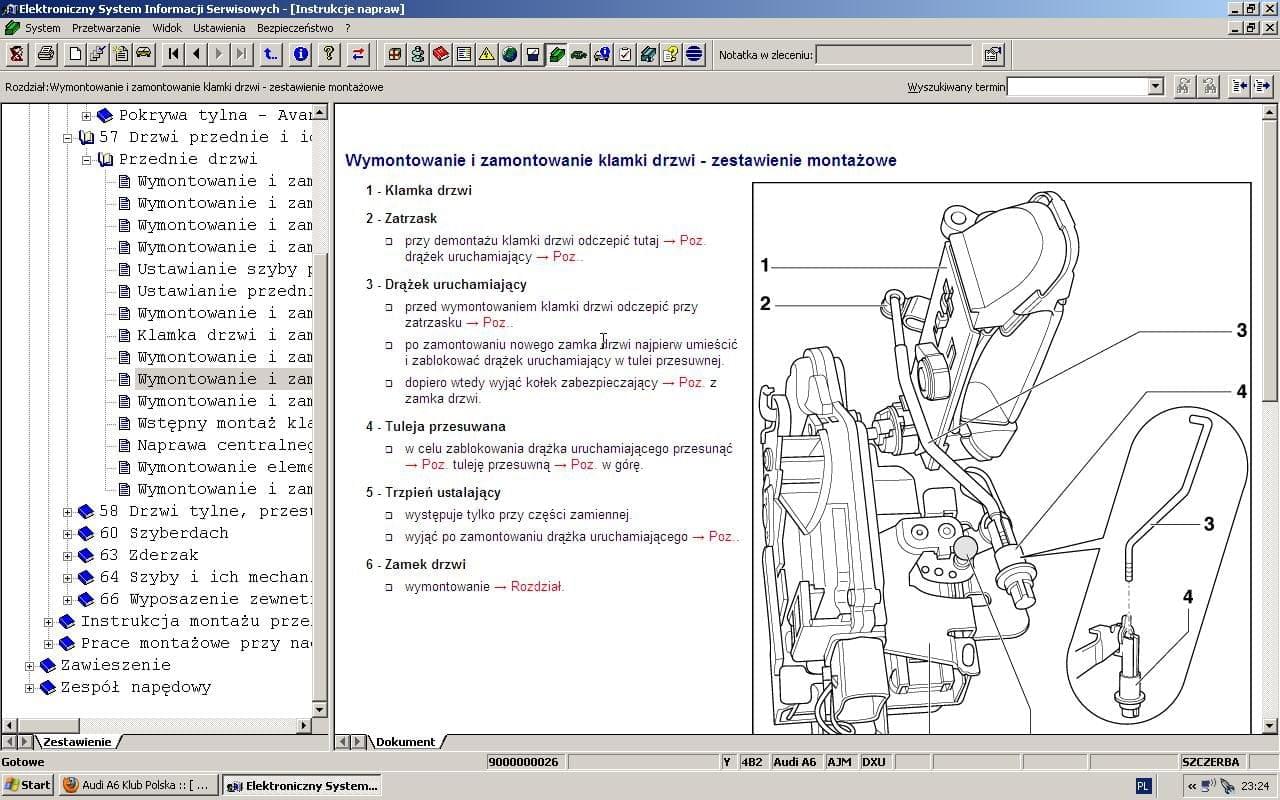Image resolution: width=1280 pixels, height=800 pixels.
Task: Click the Windows Start button
Action: pyautogui.click(x=28, y=785)
